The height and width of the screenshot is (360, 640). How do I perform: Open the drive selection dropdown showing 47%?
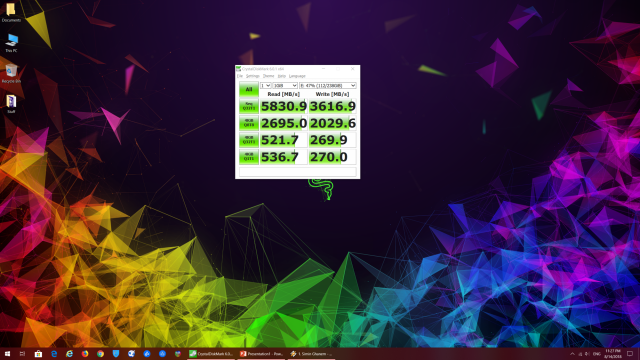click(328, 85)
